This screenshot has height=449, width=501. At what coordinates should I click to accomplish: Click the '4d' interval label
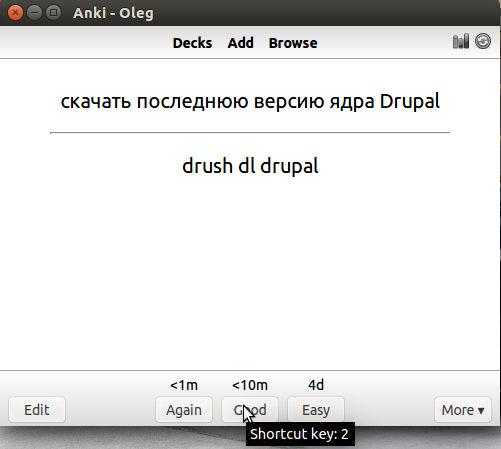point(316,385)
